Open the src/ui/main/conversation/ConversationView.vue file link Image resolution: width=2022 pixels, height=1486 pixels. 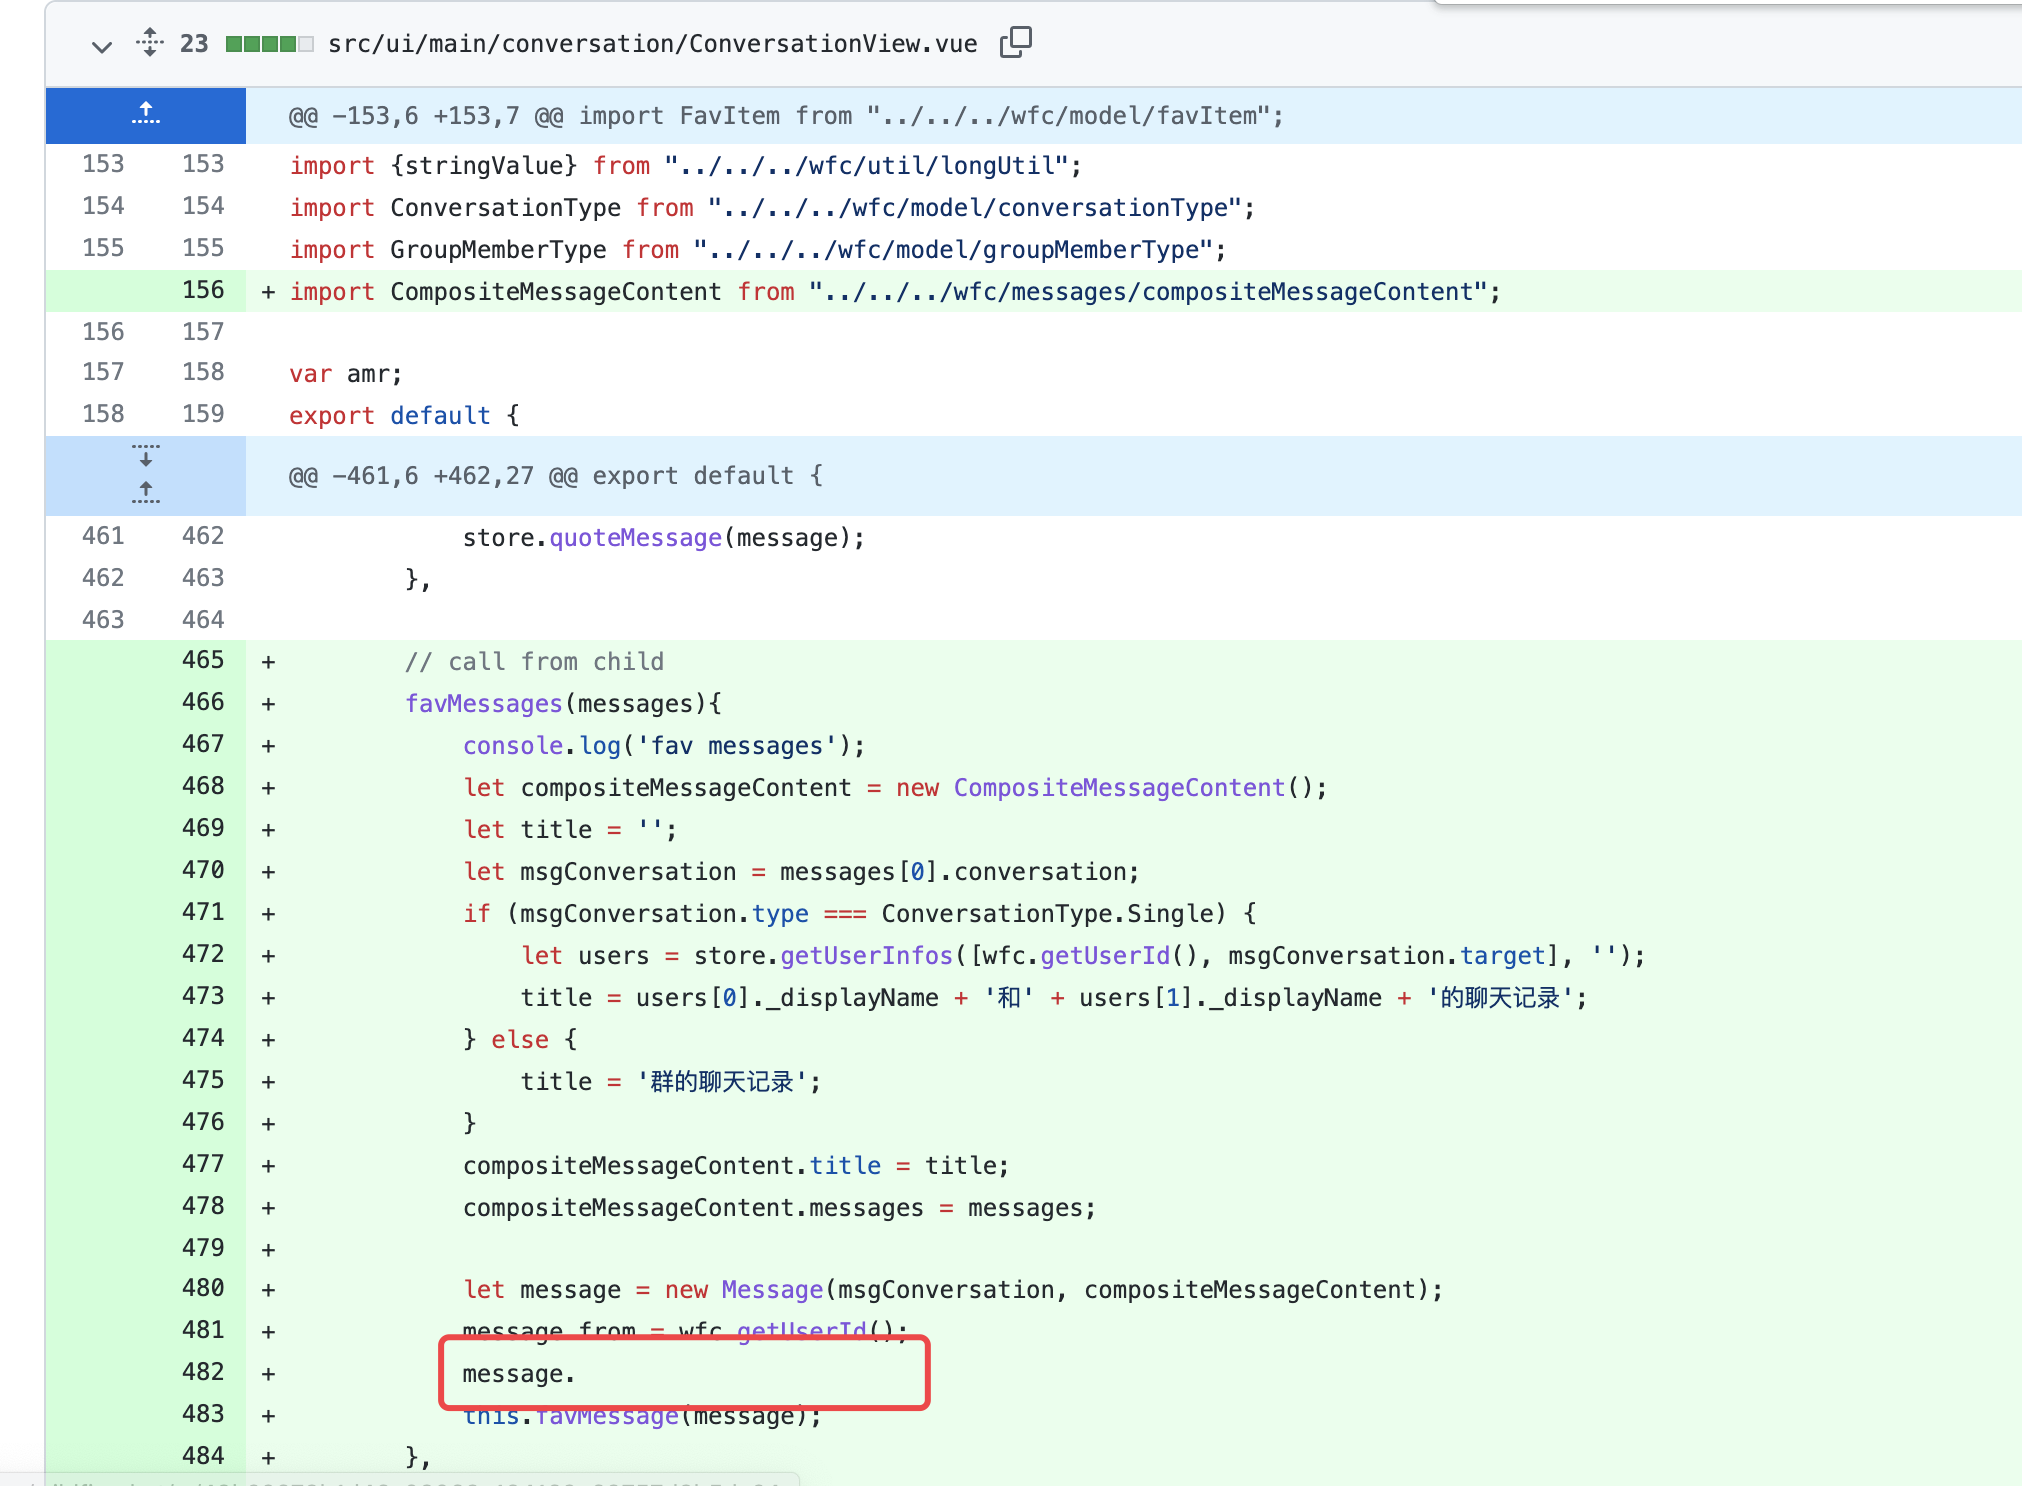(x=652, y=44)
